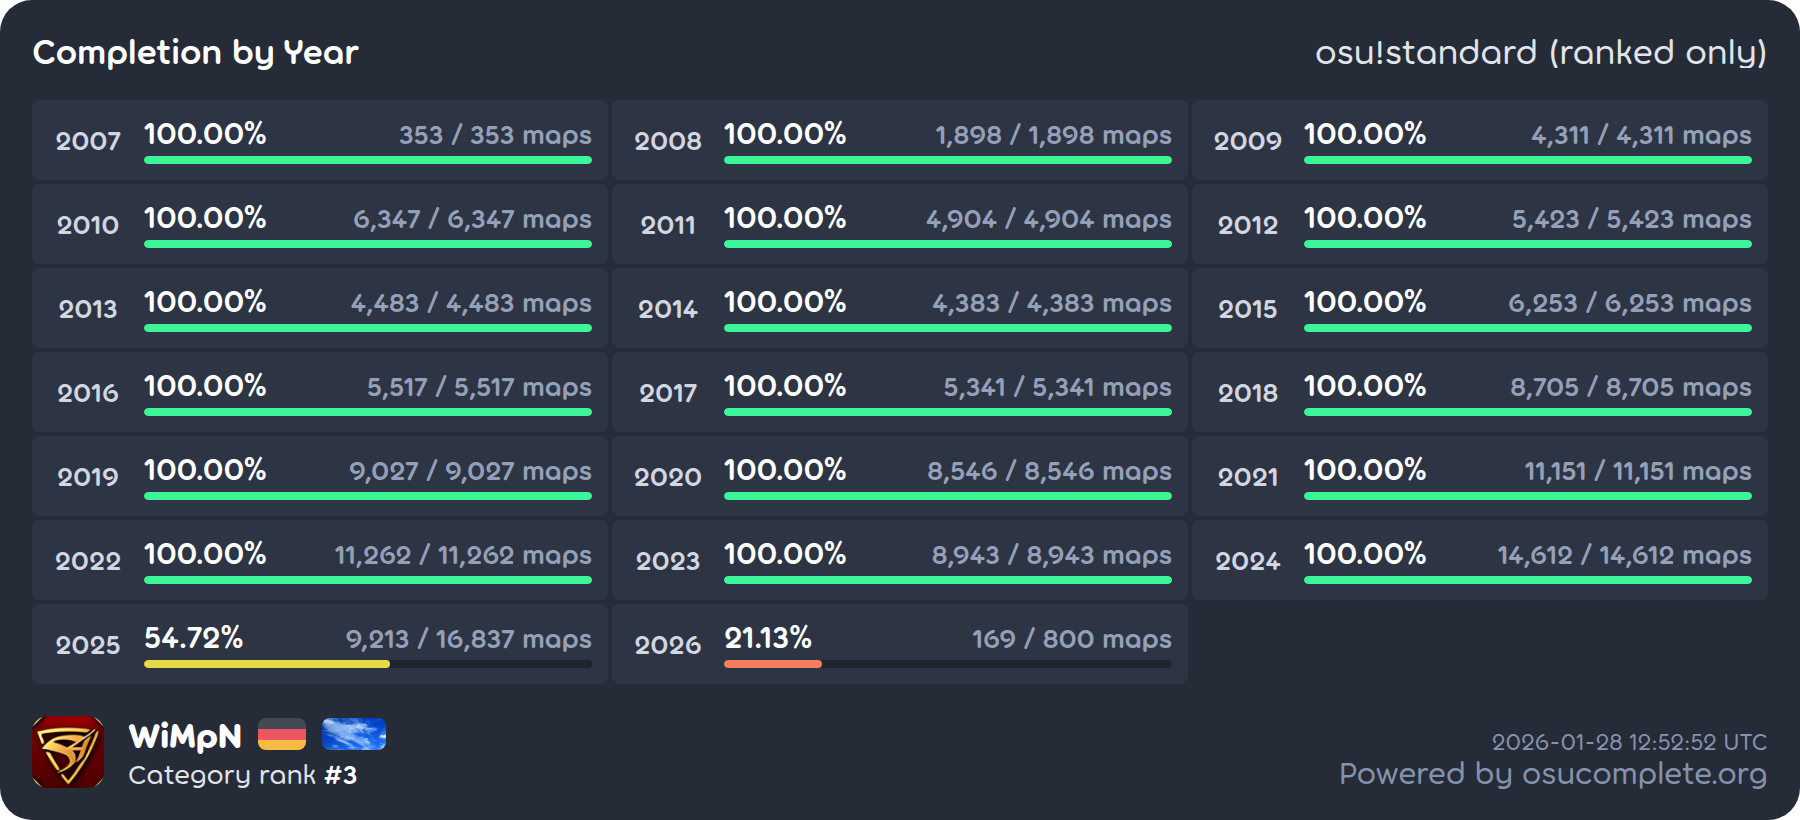Click the 2026-01-28 UTC timestamp
The image size is (1800, 820).
(x=1629, y=742)
